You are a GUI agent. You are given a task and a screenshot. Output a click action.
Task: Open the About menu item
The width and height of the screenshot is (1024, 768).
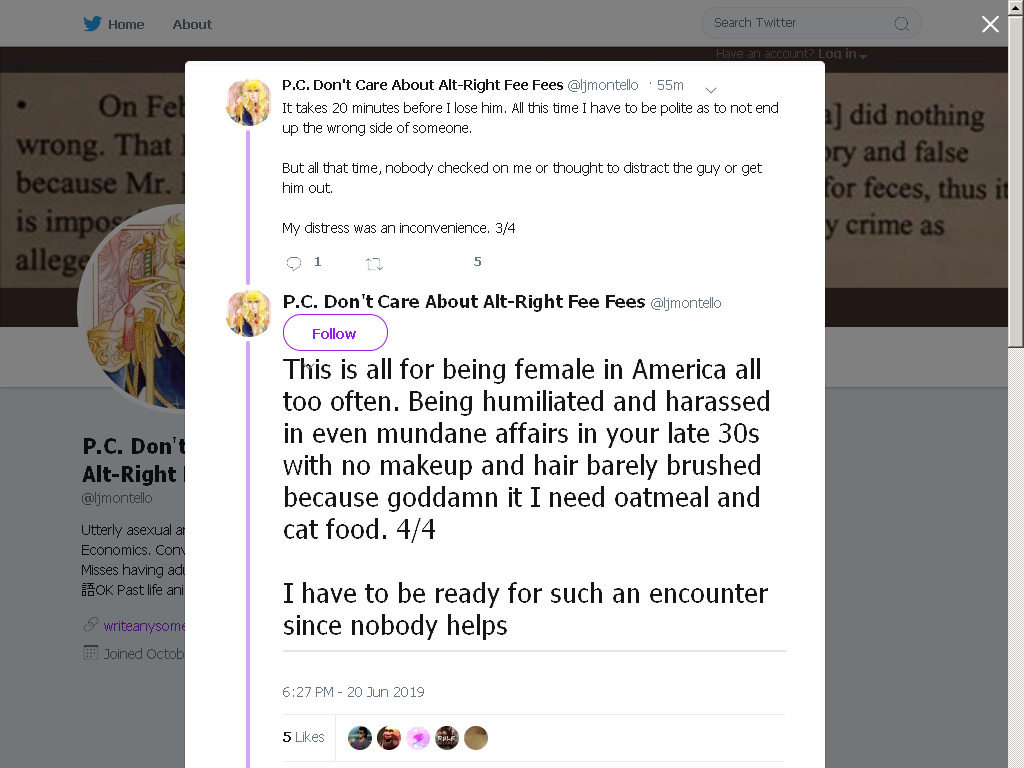pos(192,24)
